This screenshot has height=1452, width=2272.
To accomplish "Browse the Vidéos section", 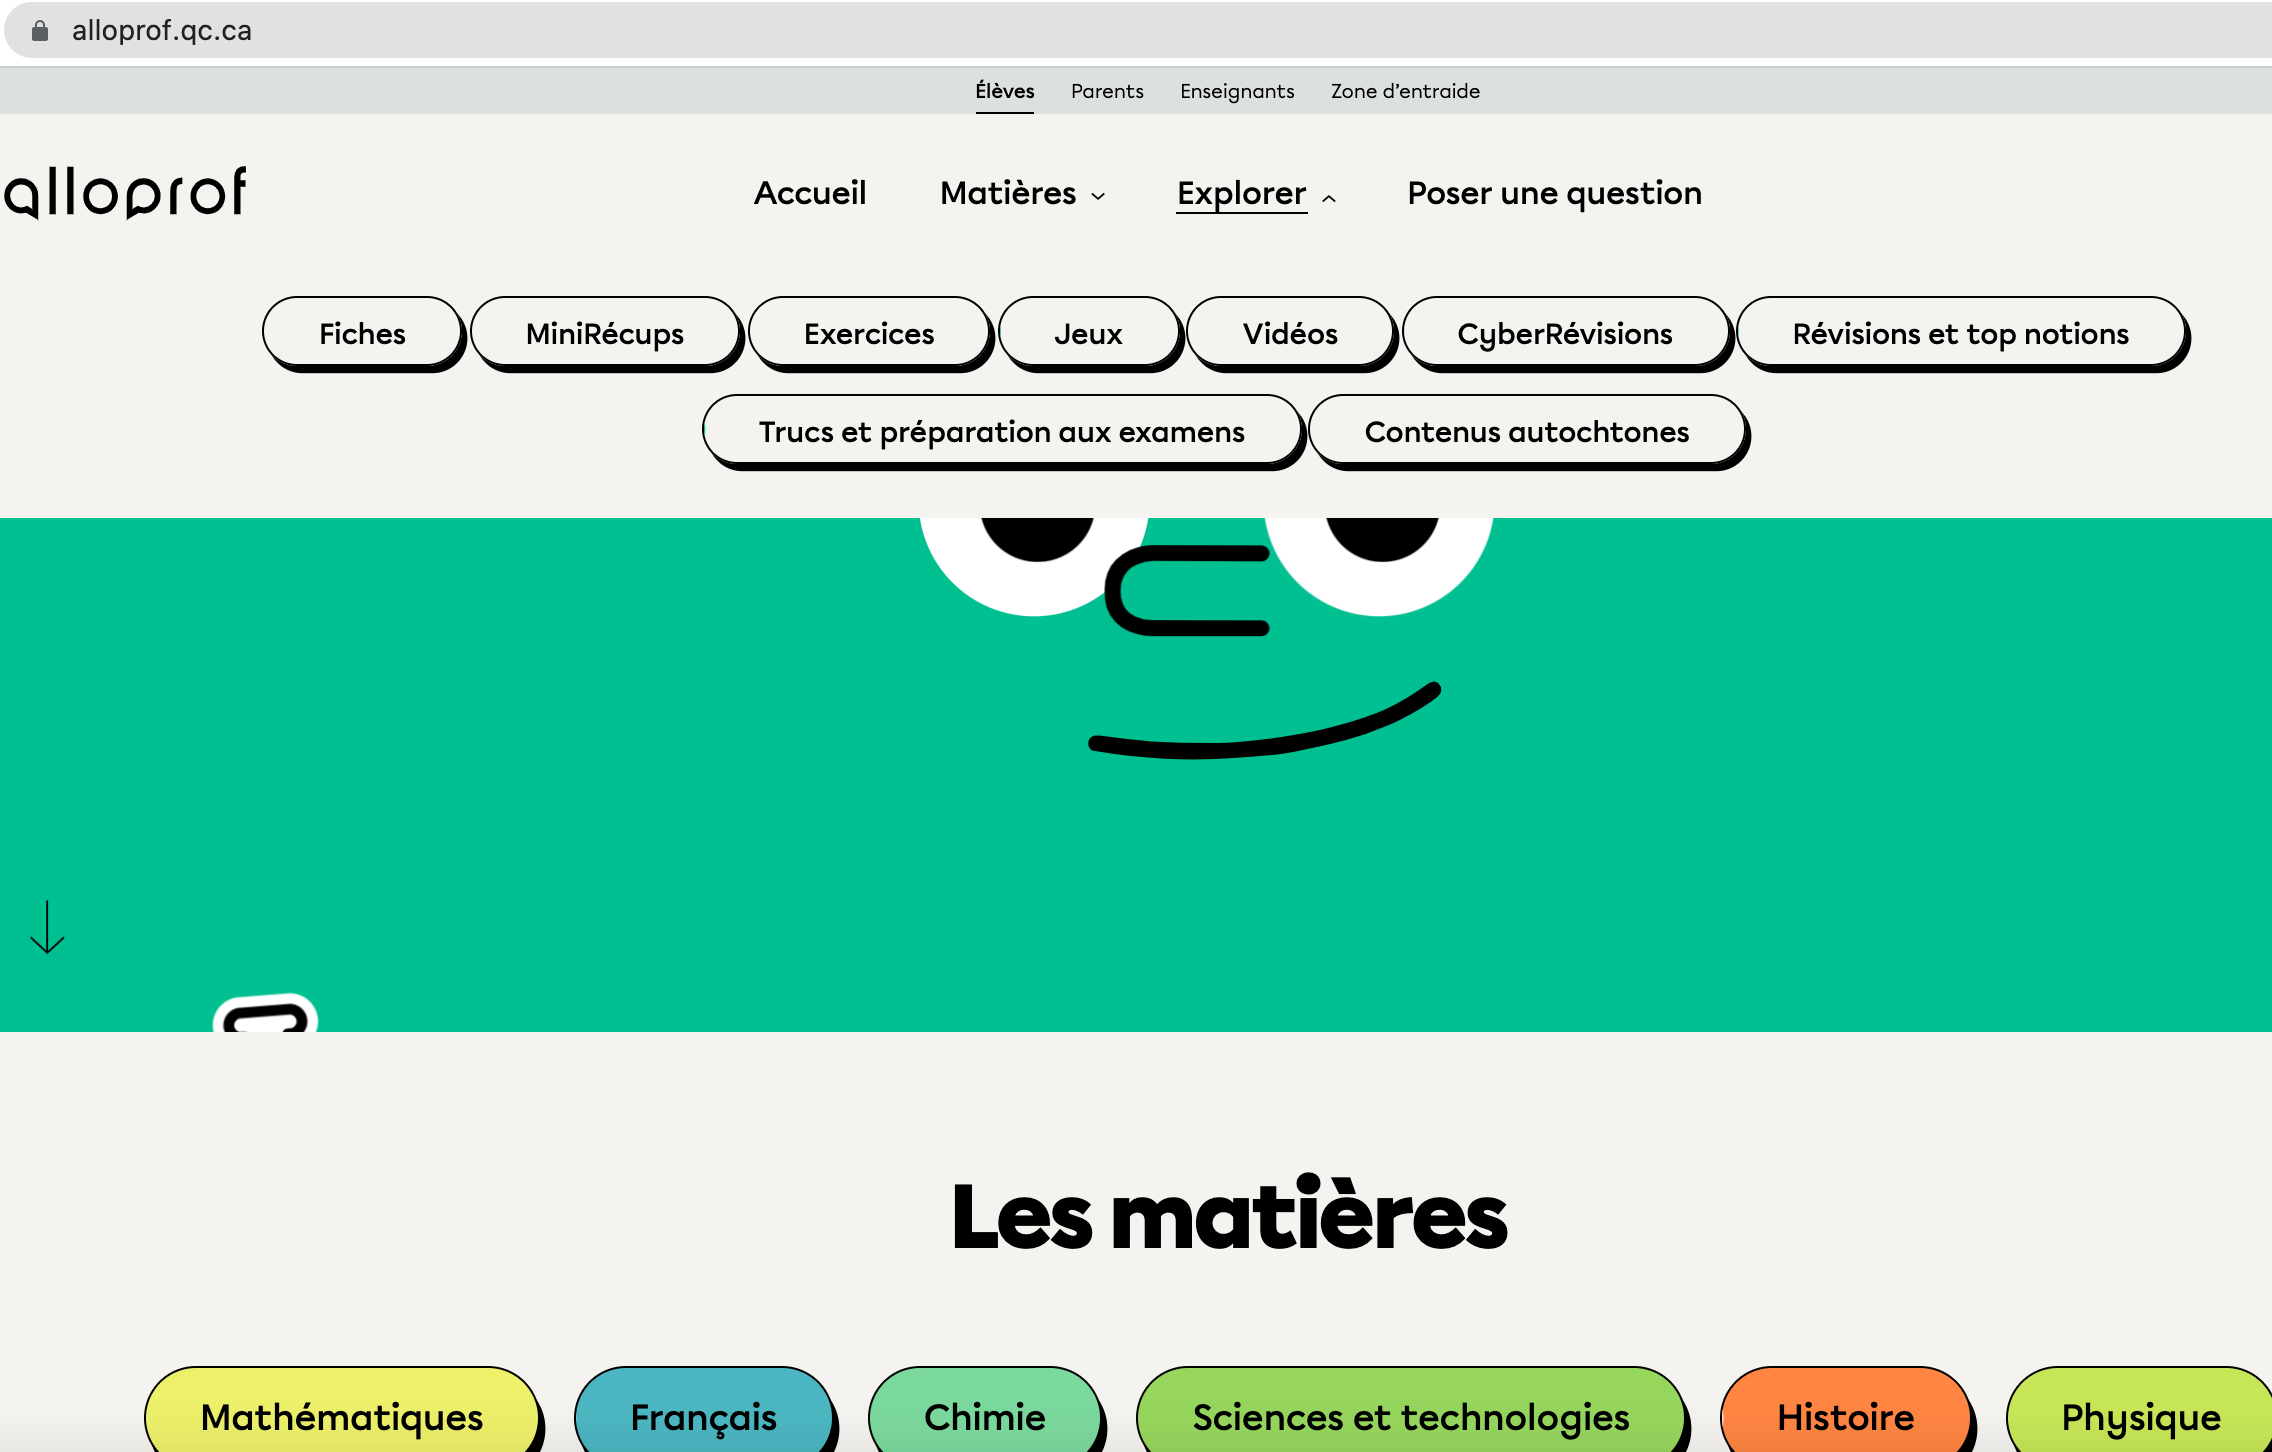I will [x=1290, y=333].
